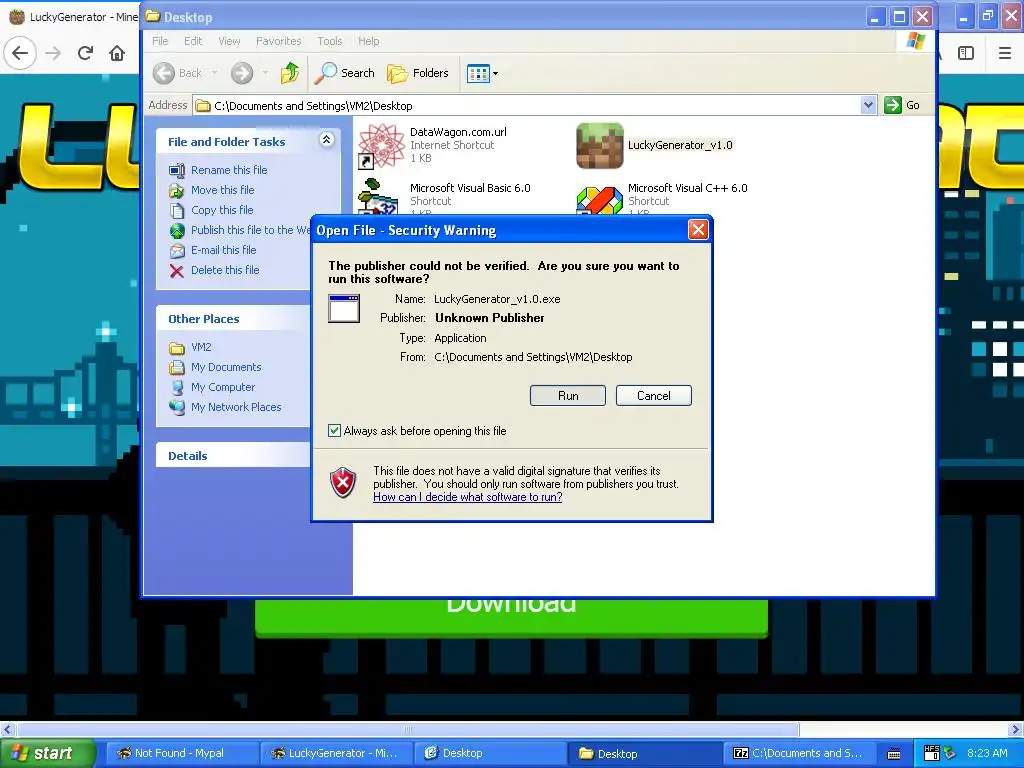Click the LuckyGenerator browser tab
This screenshot has width=1024, height=768.
point(71,17)
